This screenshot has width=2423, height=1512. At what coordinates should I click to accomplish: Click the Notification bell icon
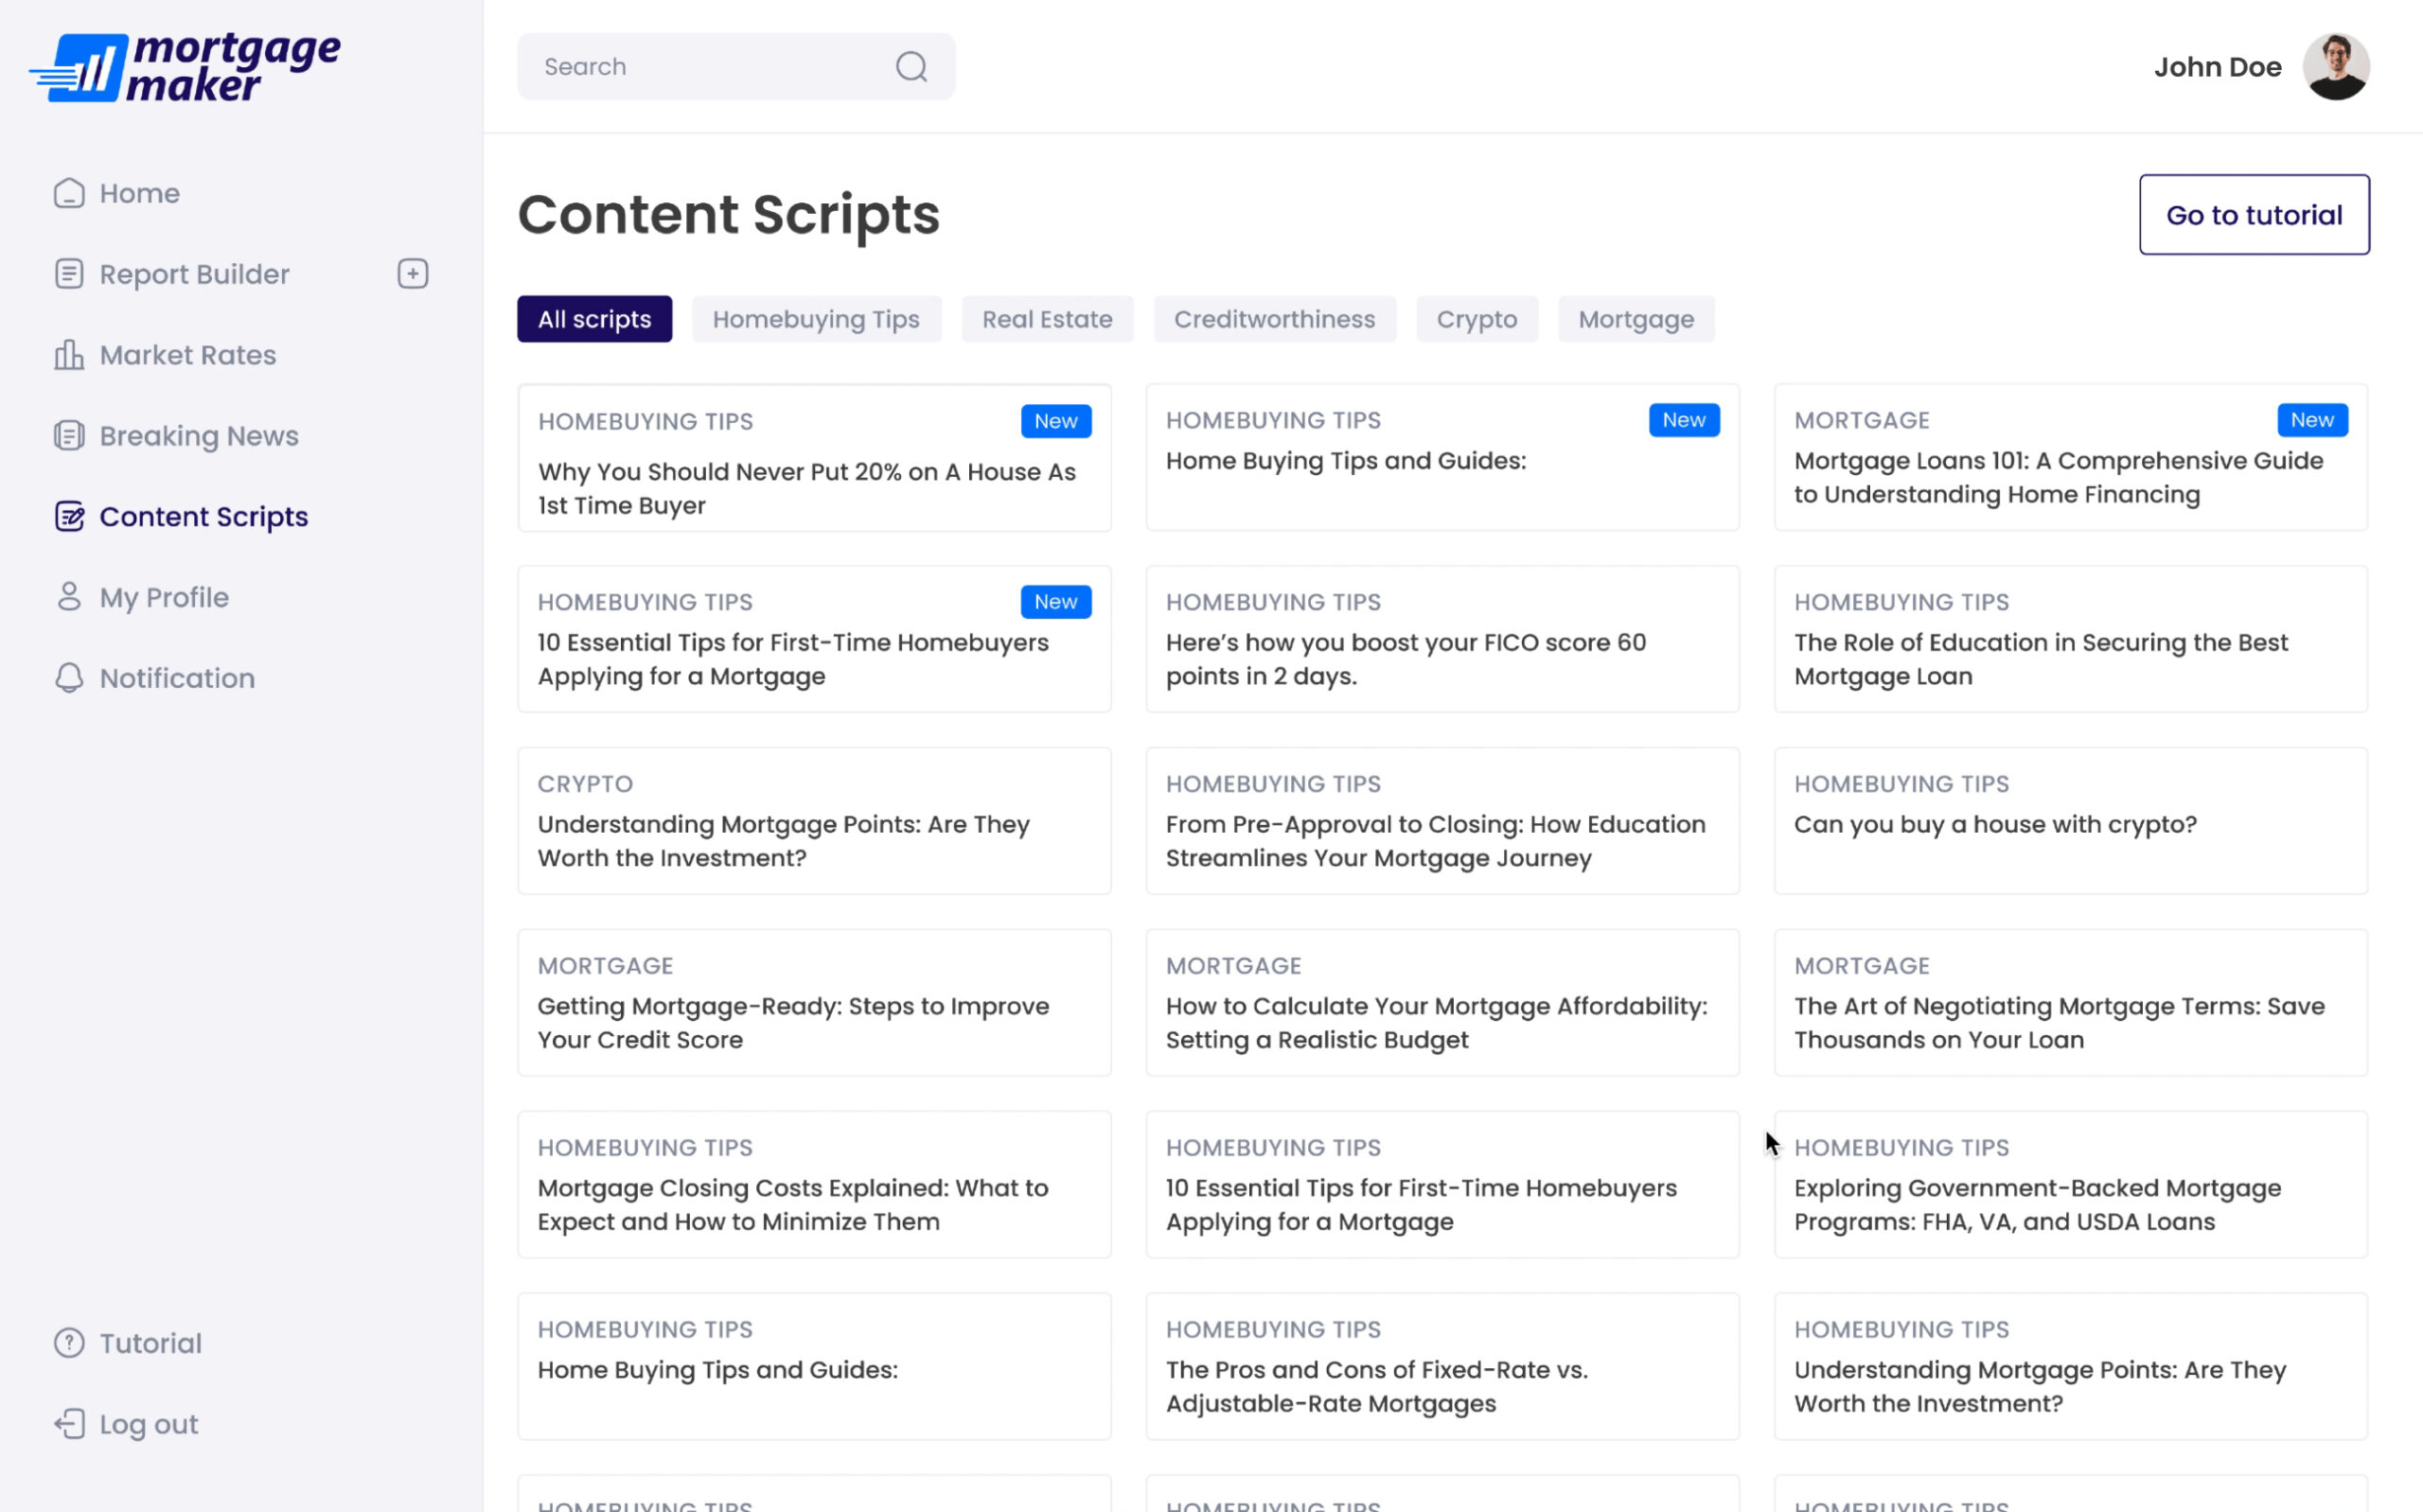tap(69, 678)
